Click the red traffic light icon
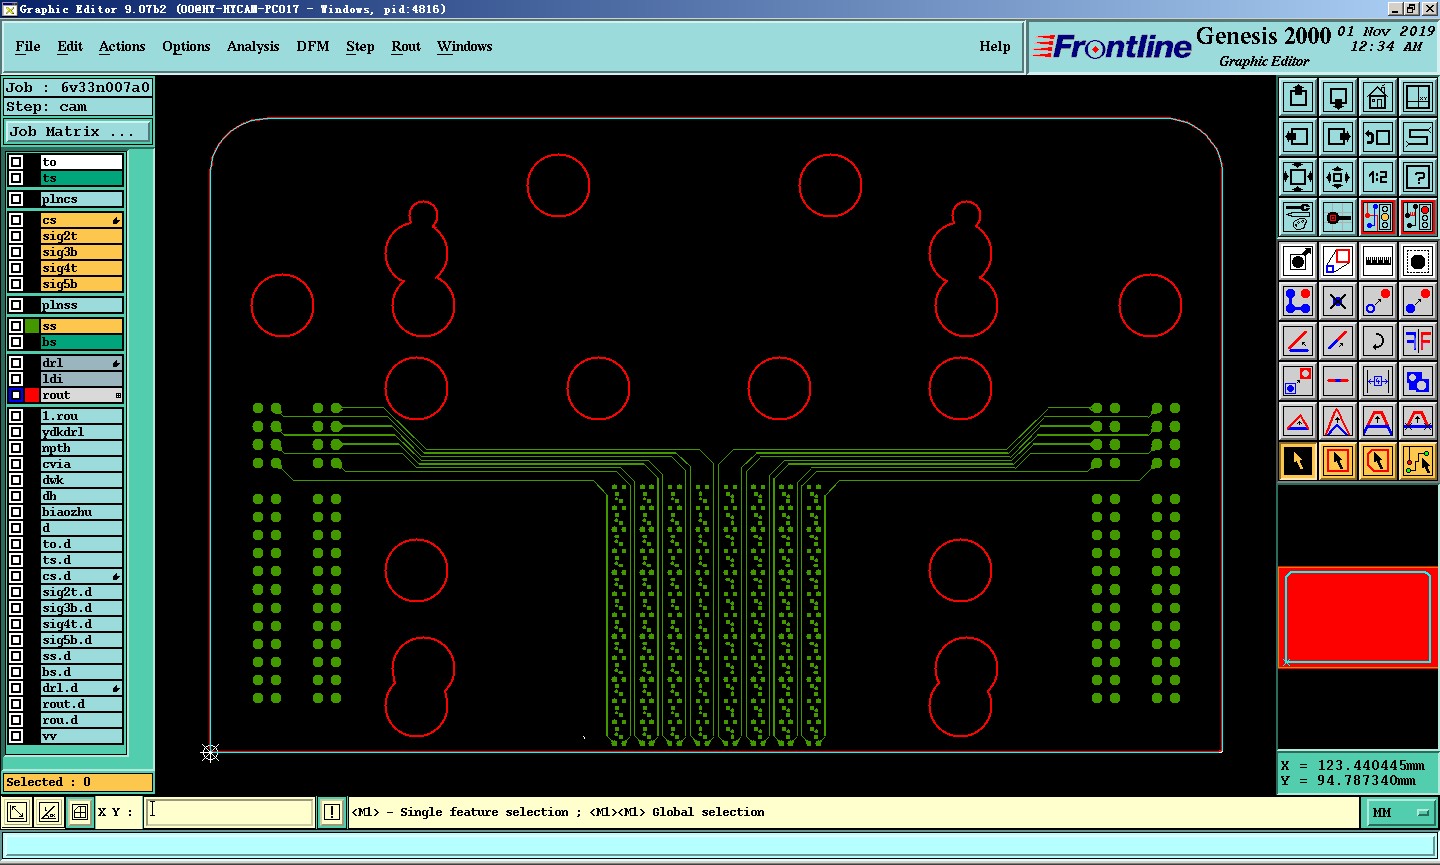Screen dimensions: 1440x865 coord(1418,217)
